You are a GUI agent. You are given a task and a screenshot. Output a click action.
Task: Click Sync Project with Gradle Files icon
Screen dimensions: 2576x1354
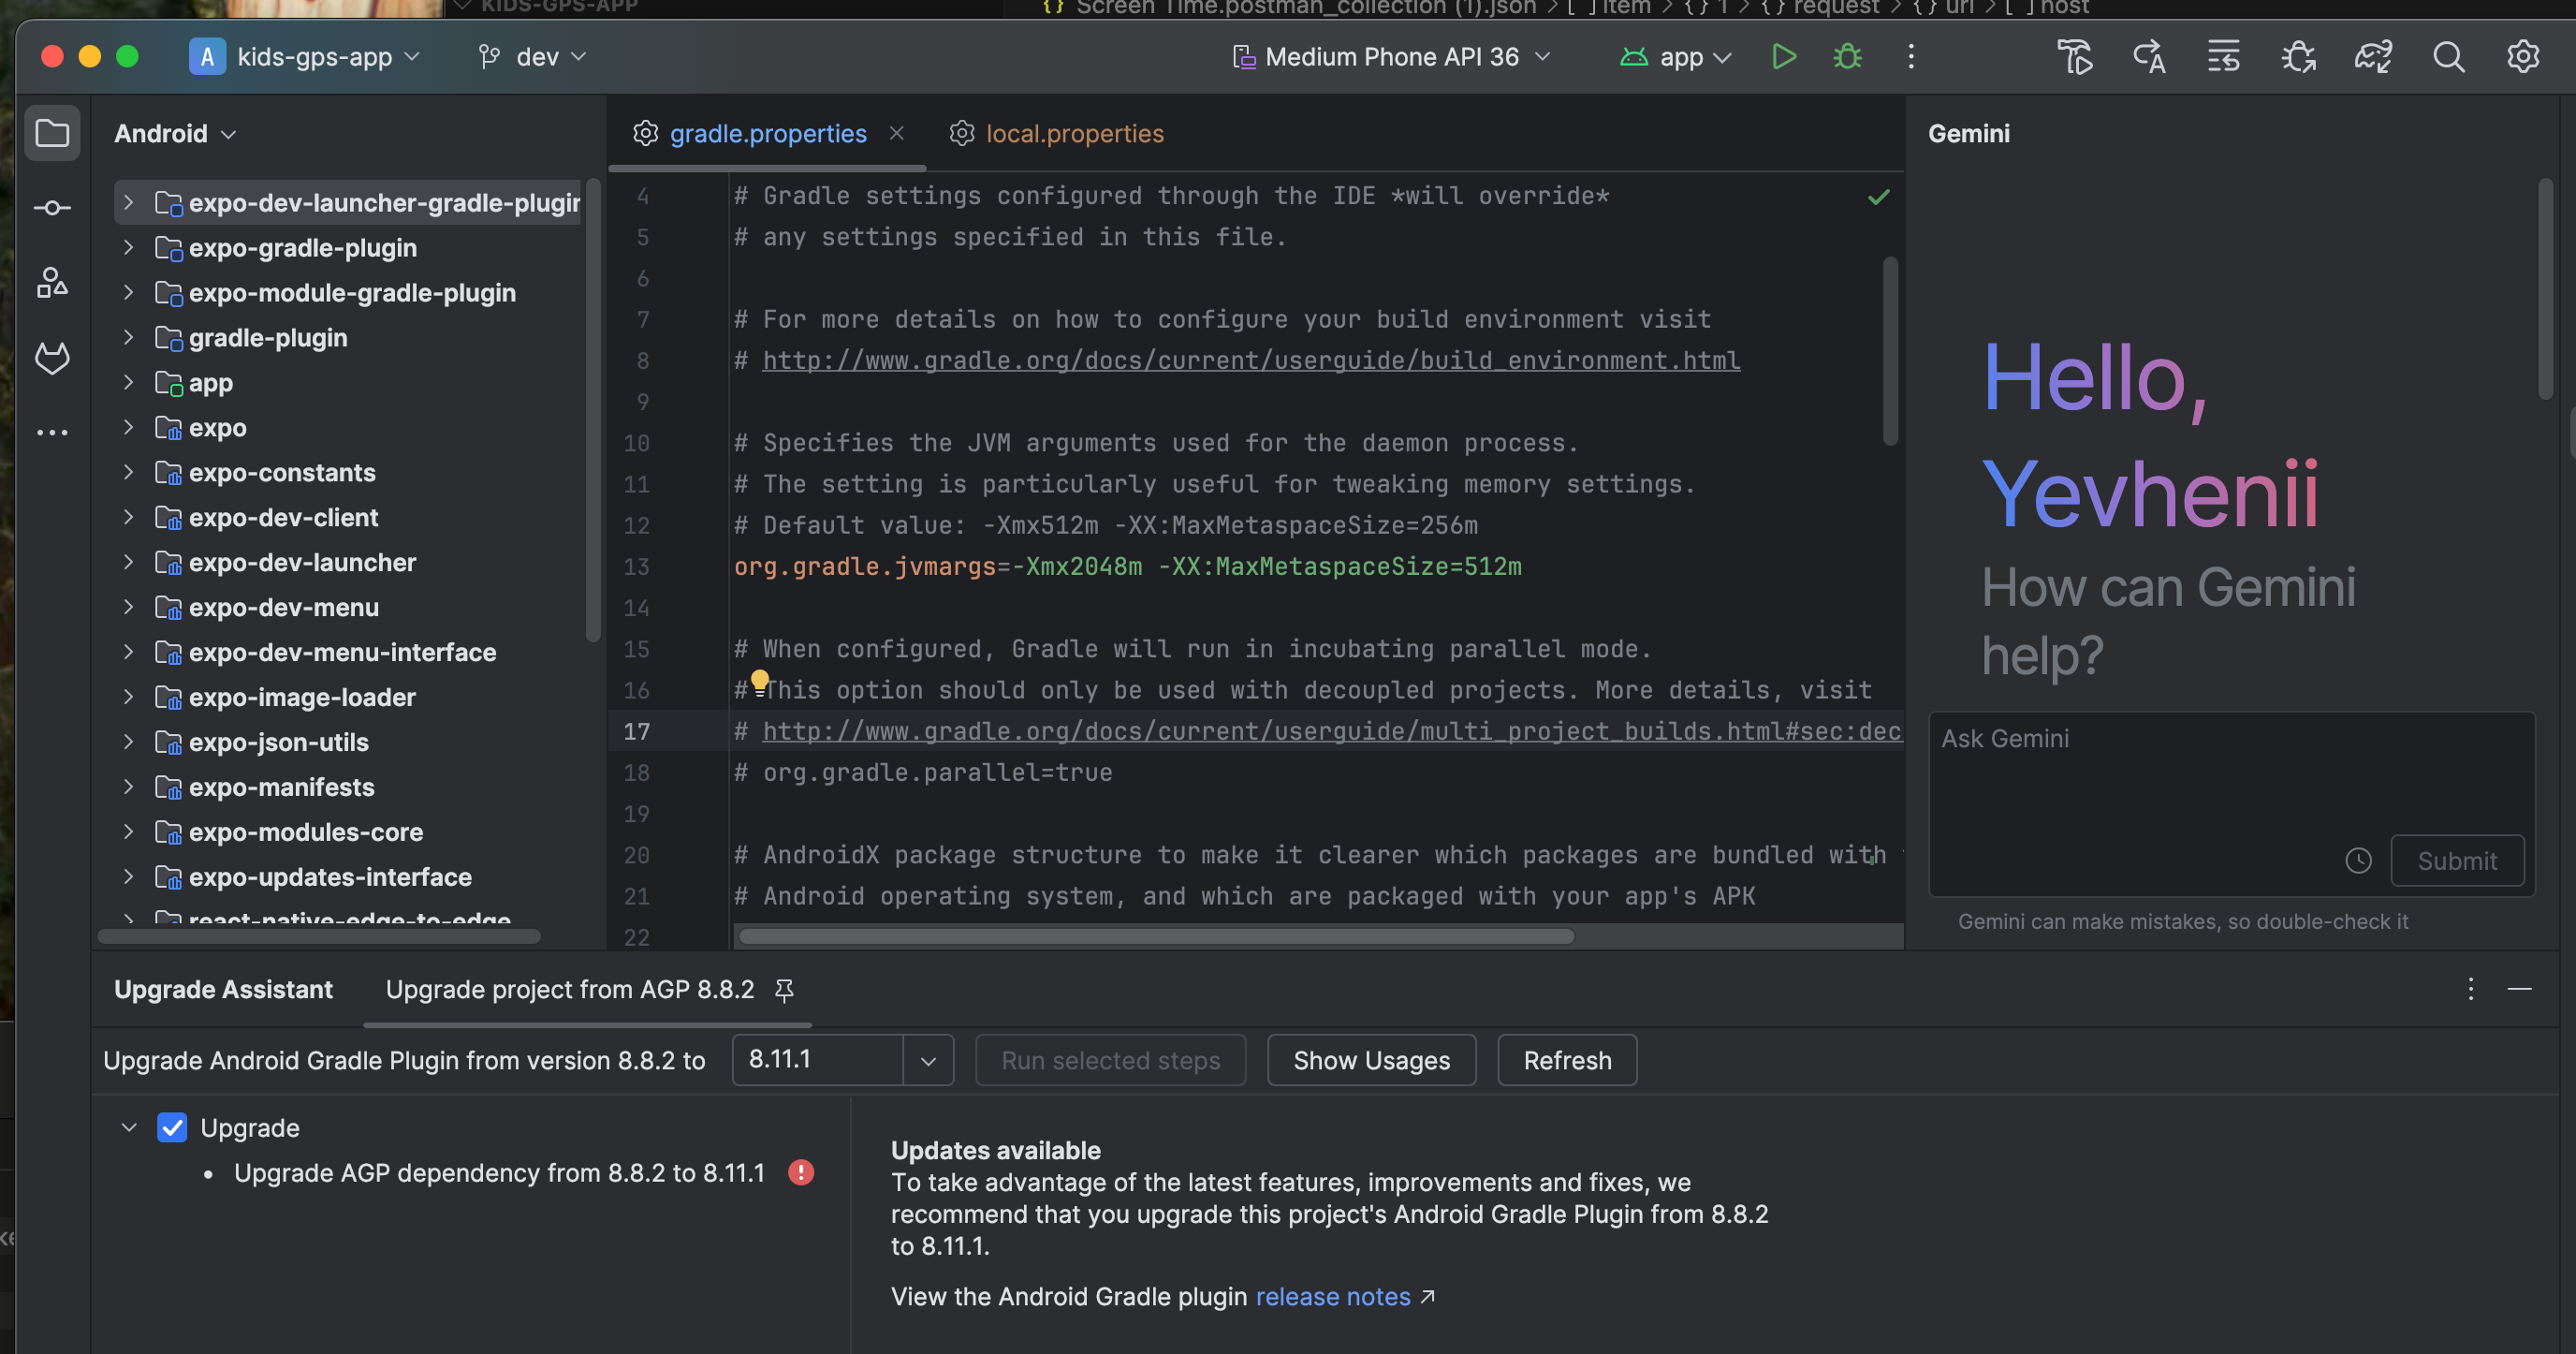click(2372, 57)
